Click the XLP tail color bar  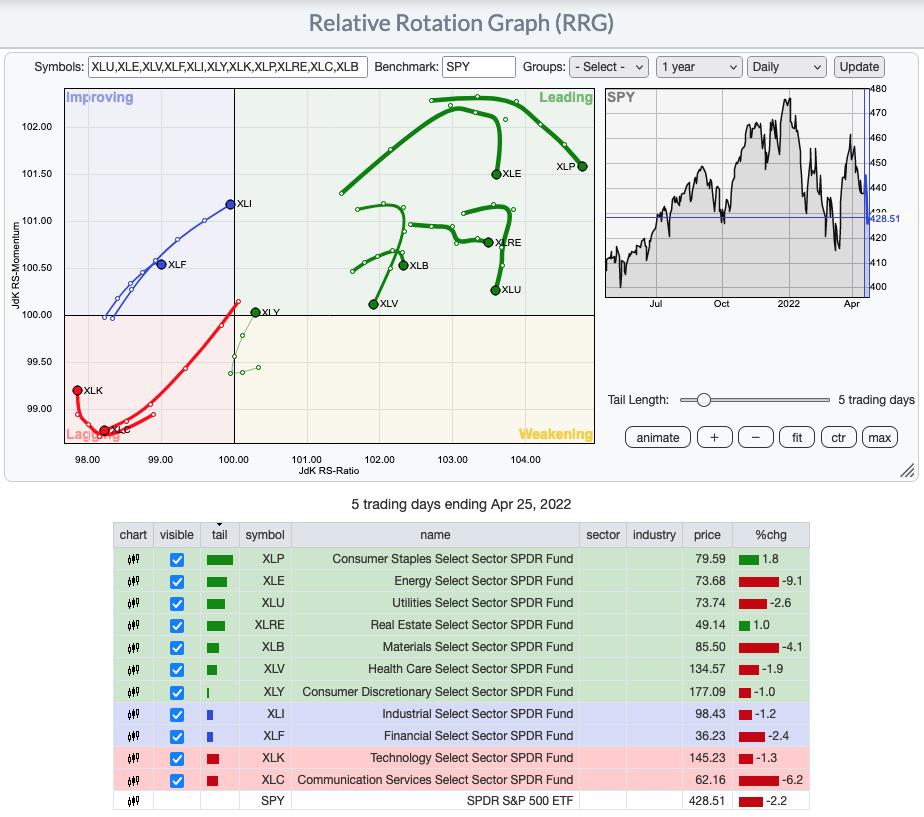pos(220,560)
